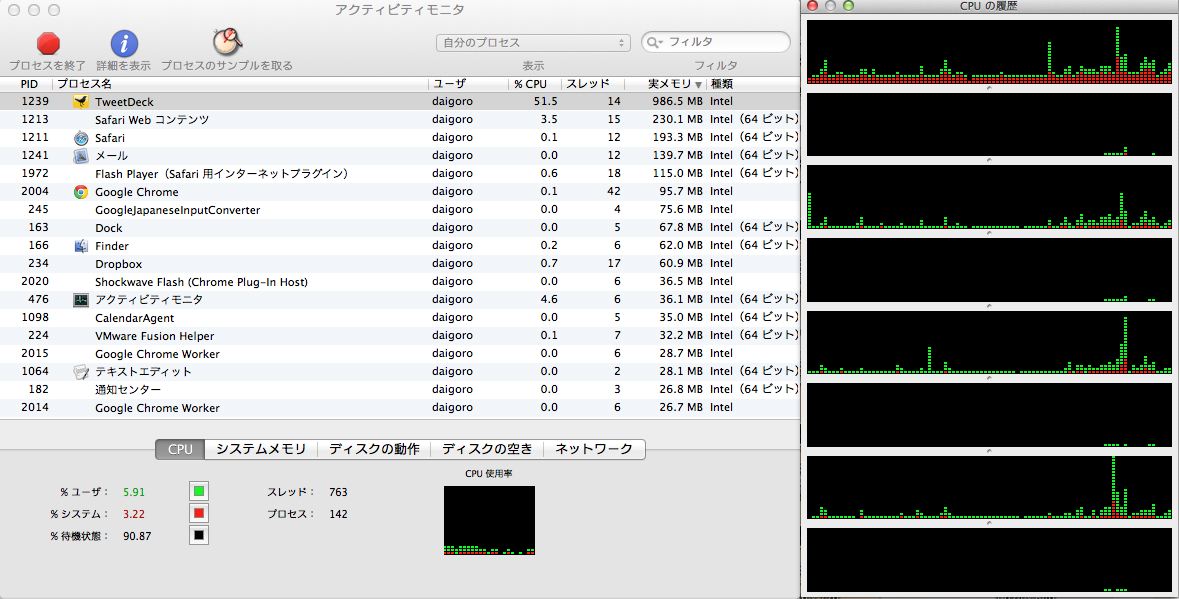Click the red % システム color swatch
Viewport: 1179px width, 599px height.
(199, 513)
